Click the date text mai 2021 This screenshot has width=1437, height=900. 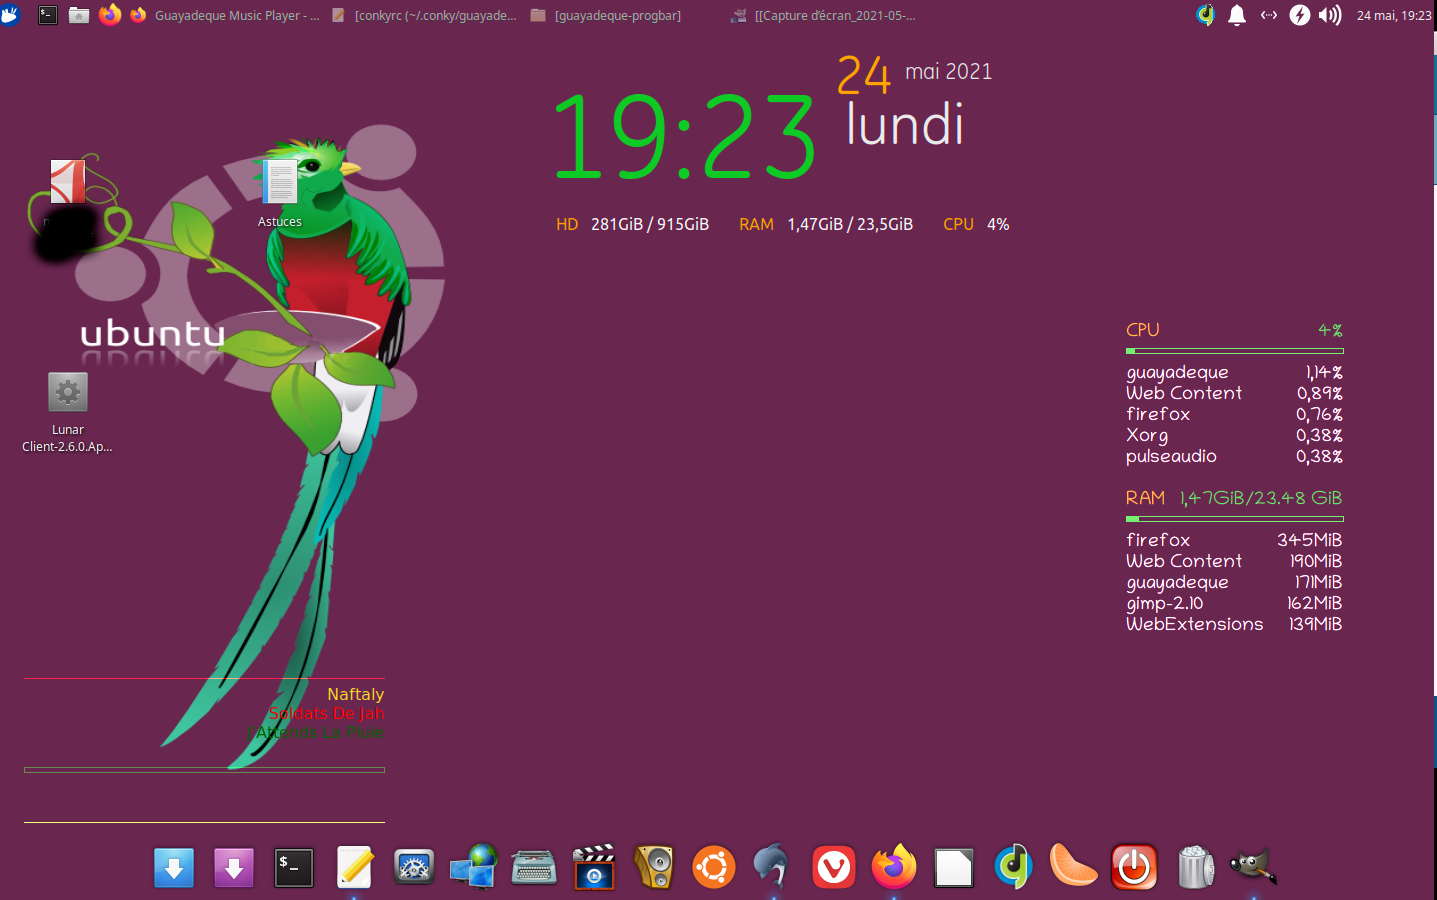(948, 71)
